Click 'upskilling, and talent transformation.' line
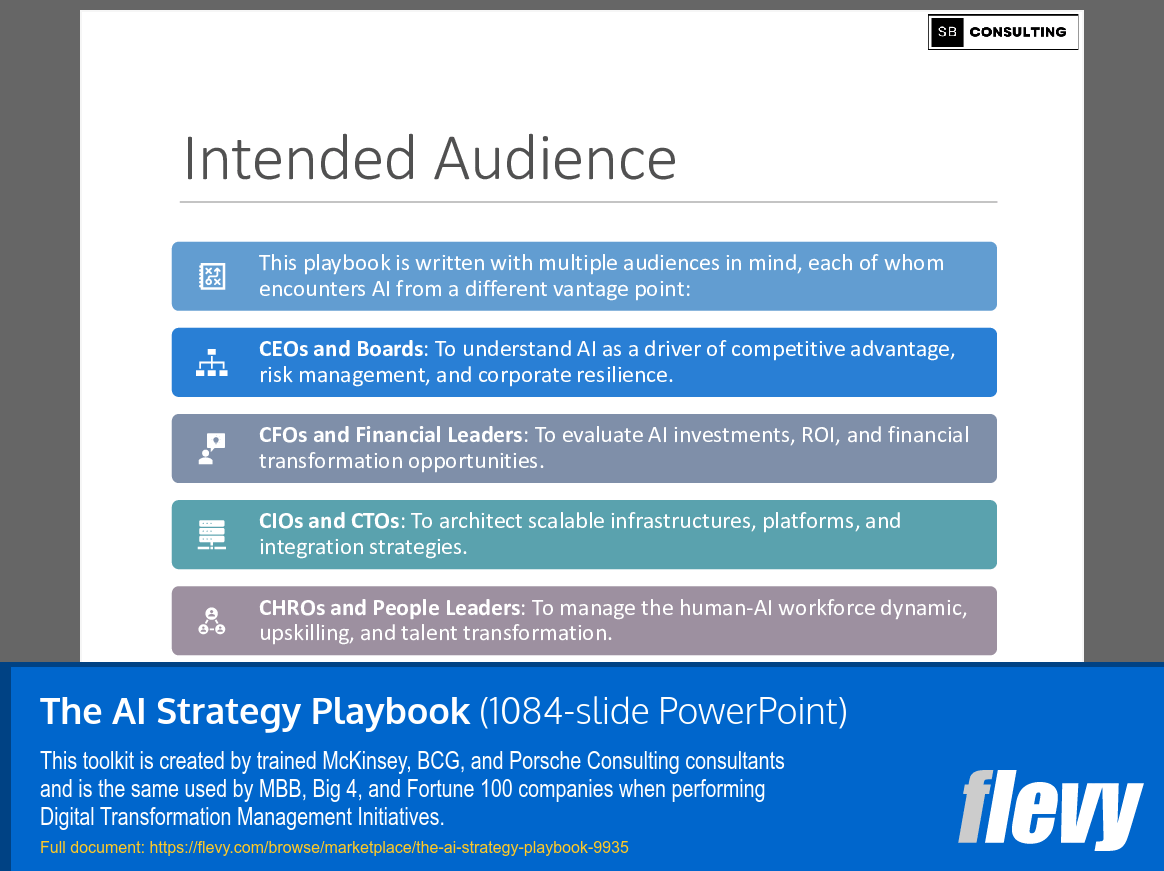This screenshot has width=1164, height=871. pos(436,633)
